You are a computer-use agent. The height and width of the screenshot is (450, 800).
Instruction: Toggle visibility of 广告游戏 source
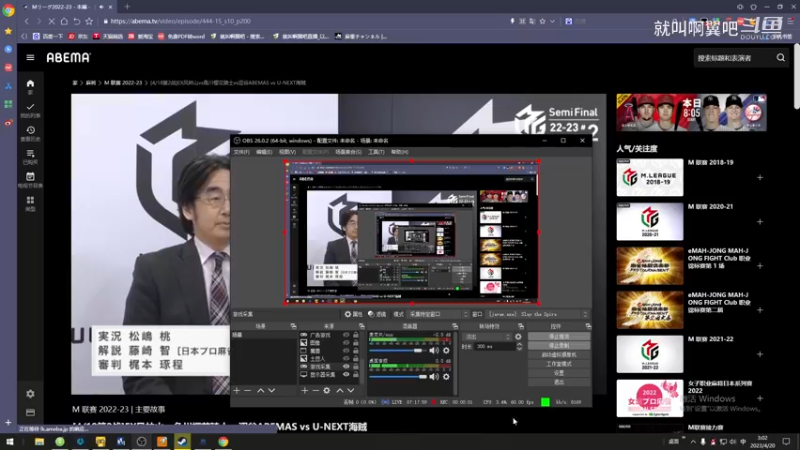(x=346, y=335)
